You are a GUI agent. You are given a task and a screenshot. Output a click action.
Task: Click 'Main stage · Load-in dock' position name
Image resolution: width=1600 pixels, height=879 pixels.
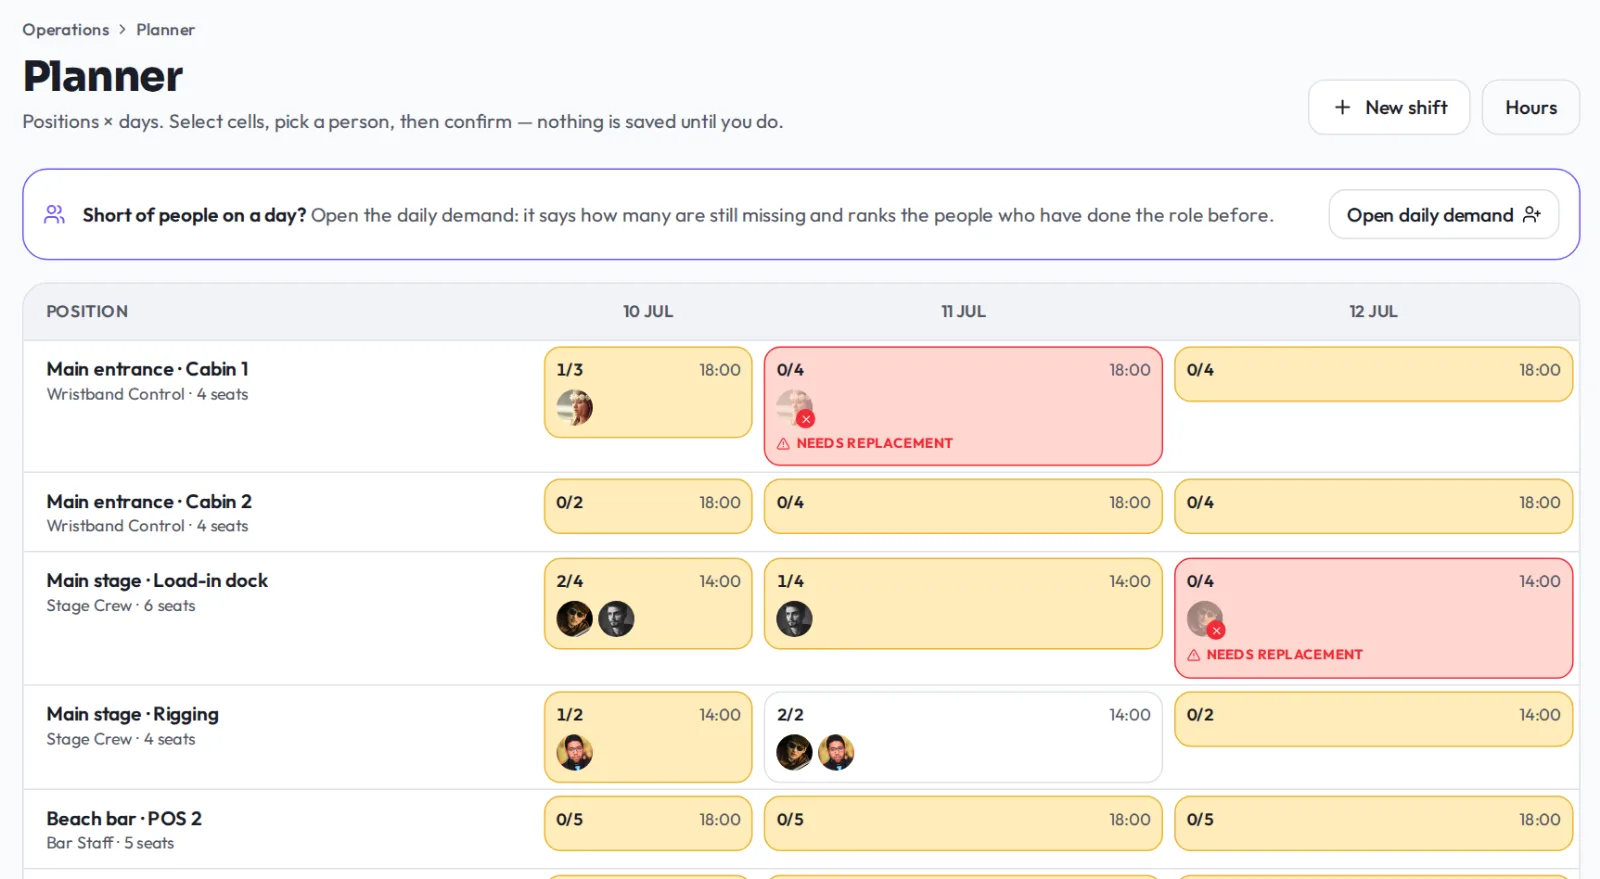157,580
